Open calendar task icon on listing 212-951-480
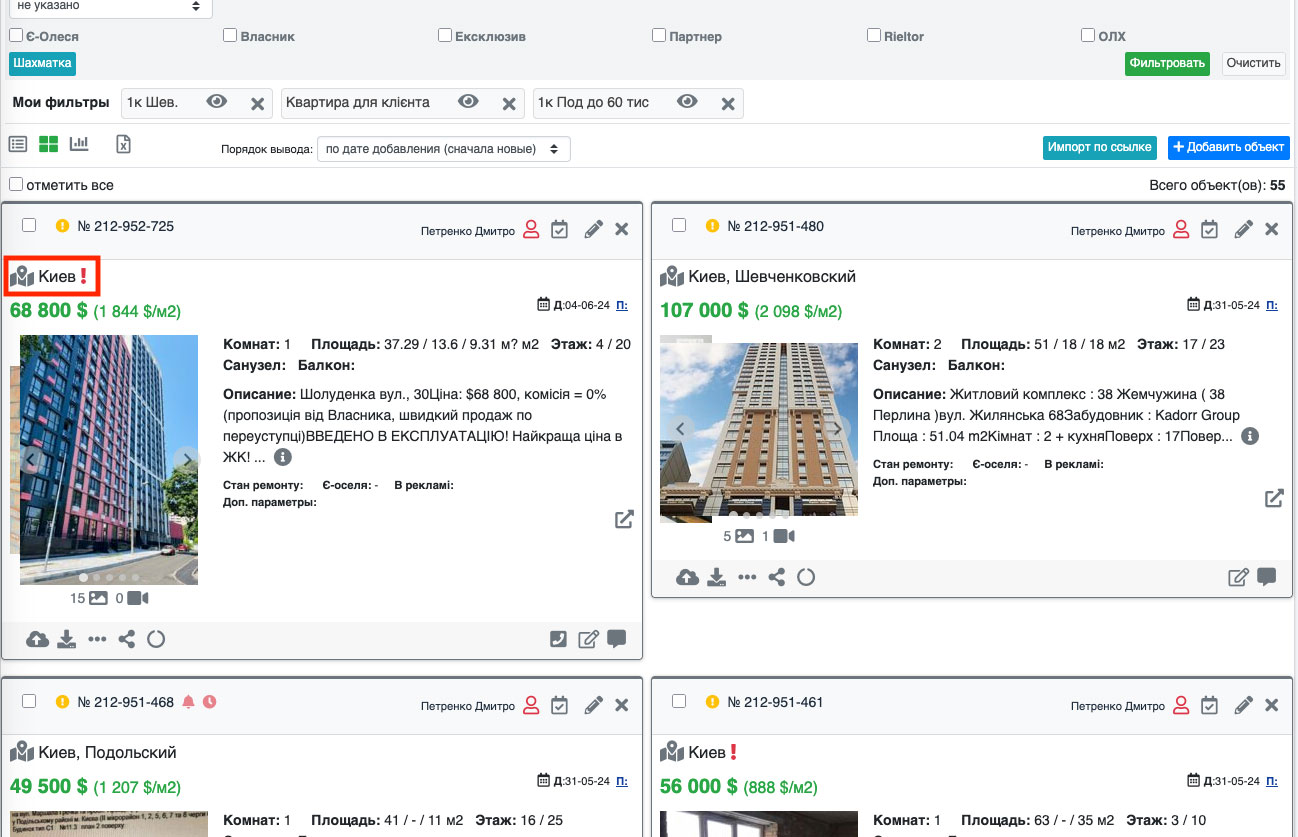 click(x=1209, y=229)
